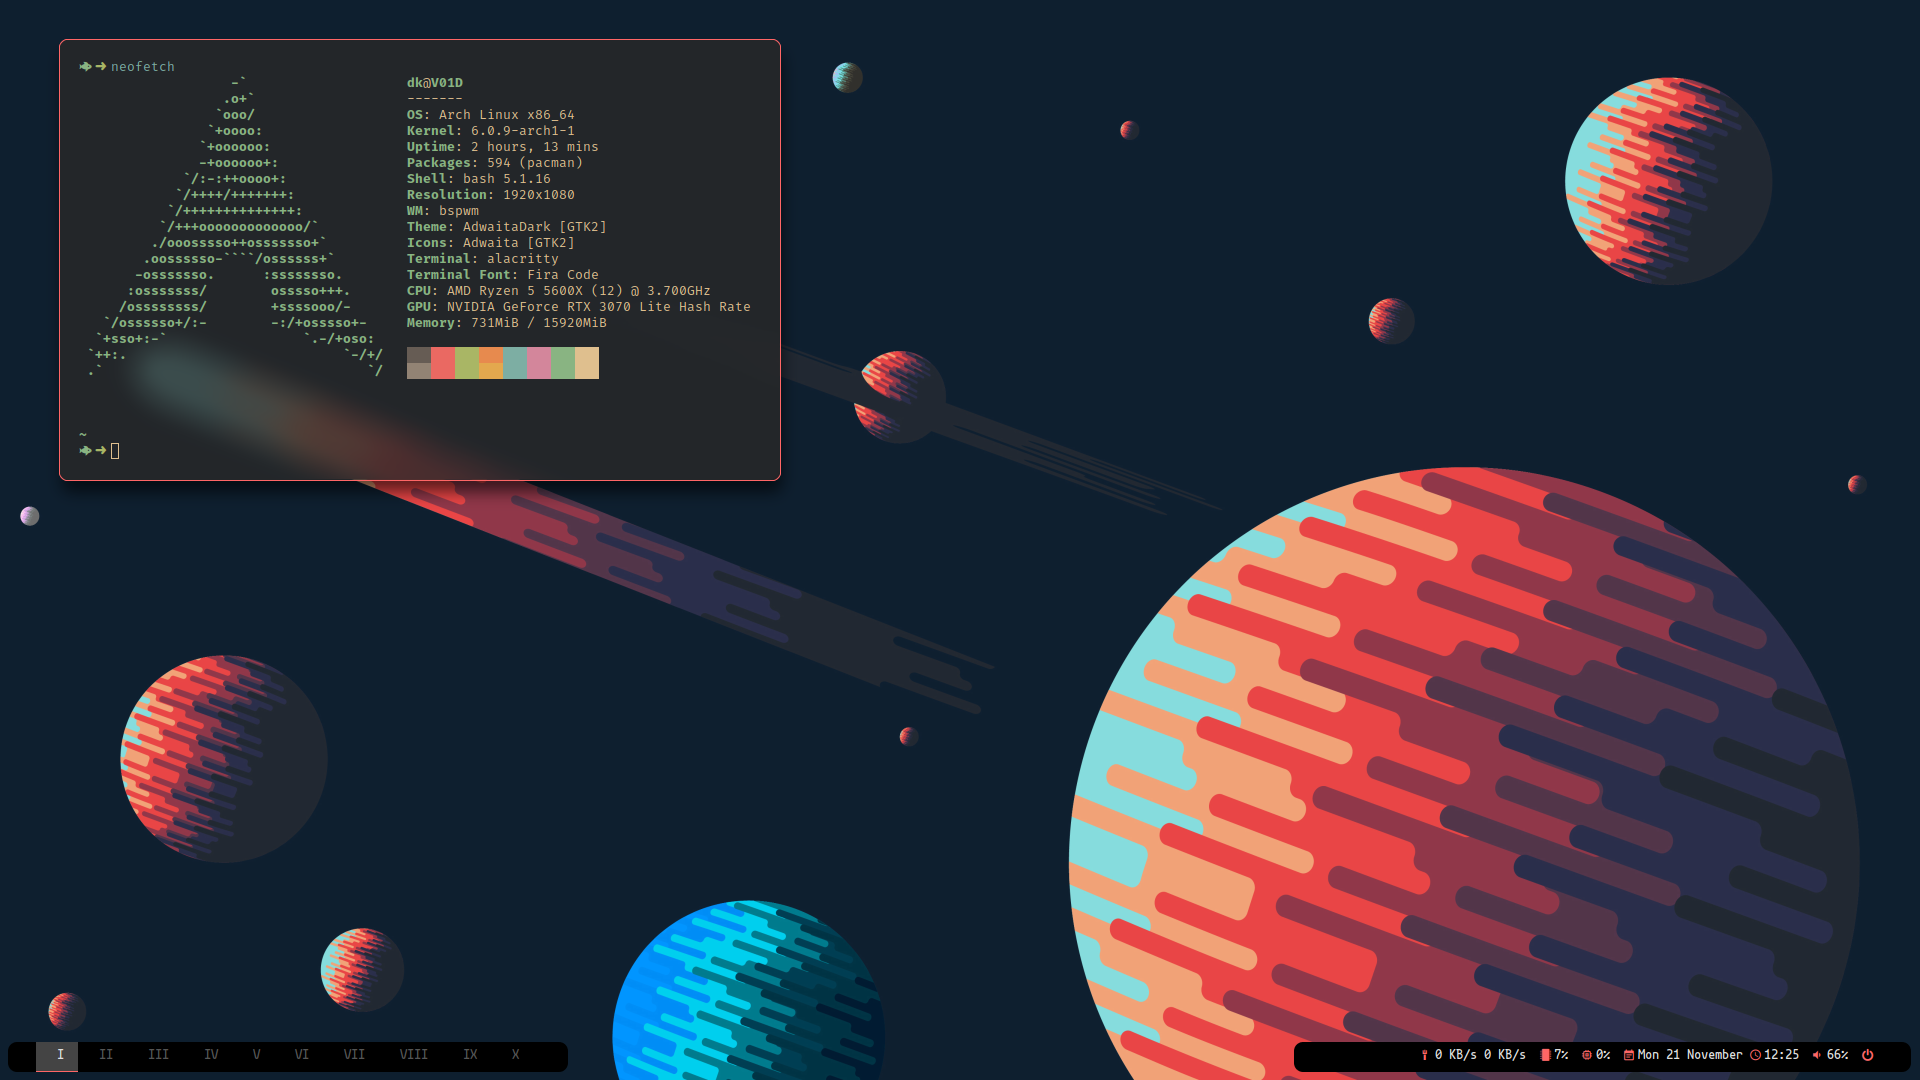Click the teal color block in neofetch palette
This screenshot has width=1920, height=1080.
click(x=515, y=362)
